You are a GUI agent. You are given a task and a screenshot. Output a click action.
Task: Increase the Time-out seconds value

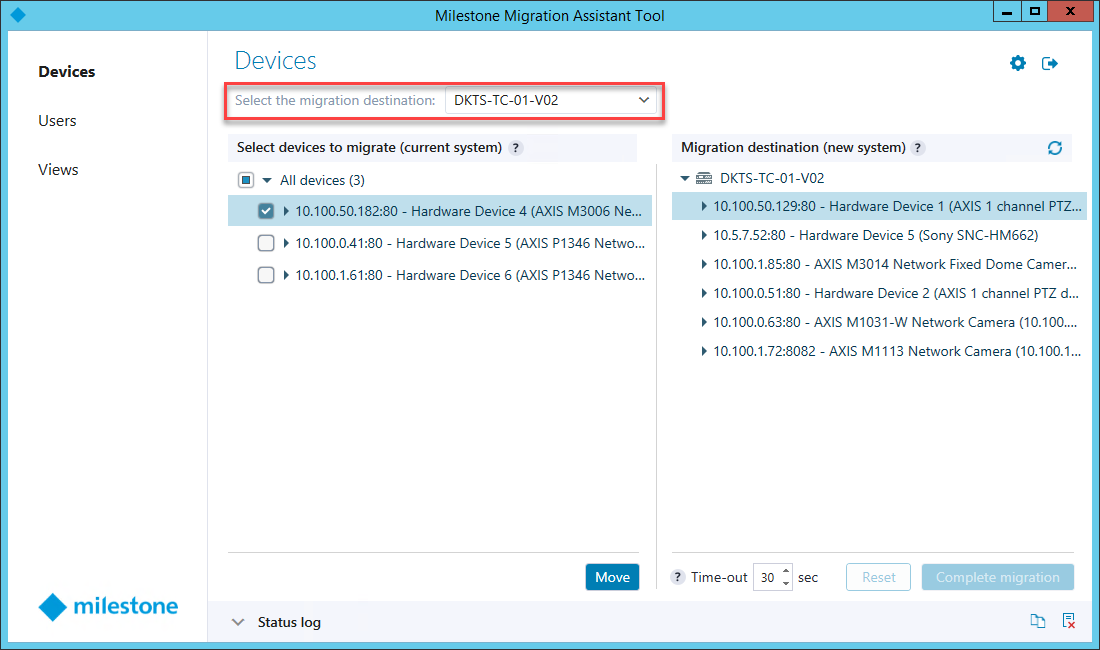786,572
